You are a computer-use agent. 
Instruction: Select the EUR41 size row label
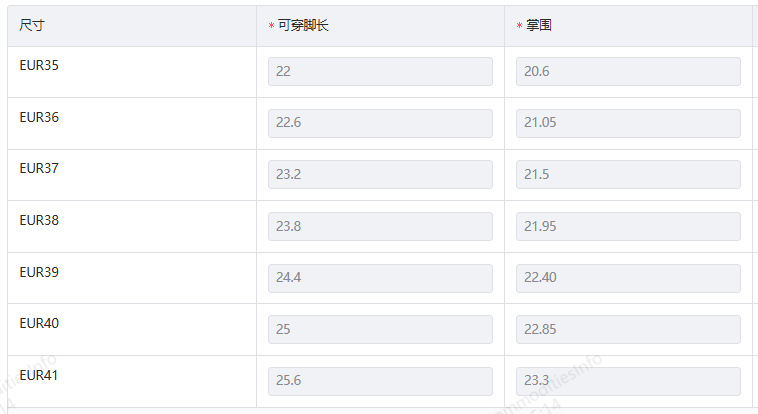(x=39, y=375)
